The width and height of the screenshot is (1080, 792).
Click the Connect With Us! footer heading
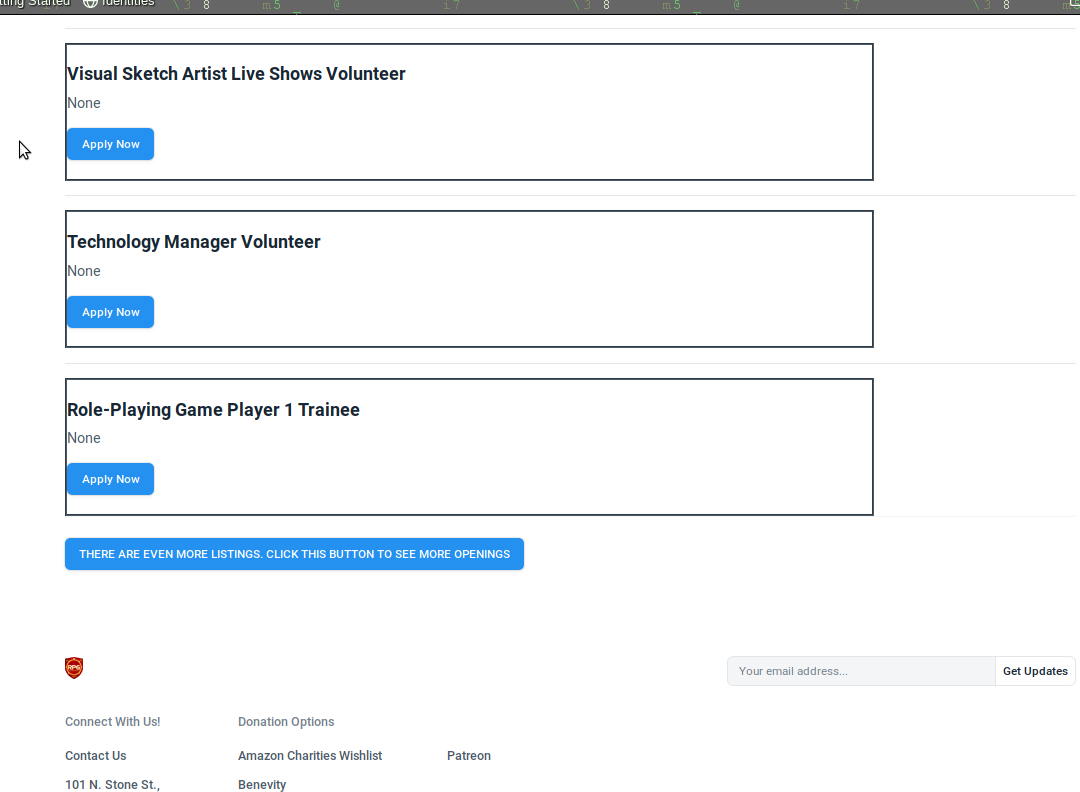coord(112,722)
